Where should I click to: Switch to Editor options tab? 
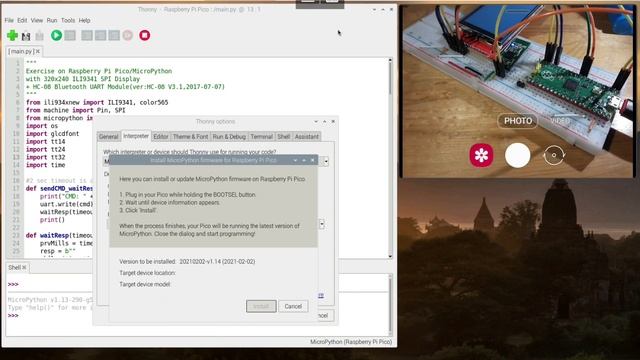160,137
